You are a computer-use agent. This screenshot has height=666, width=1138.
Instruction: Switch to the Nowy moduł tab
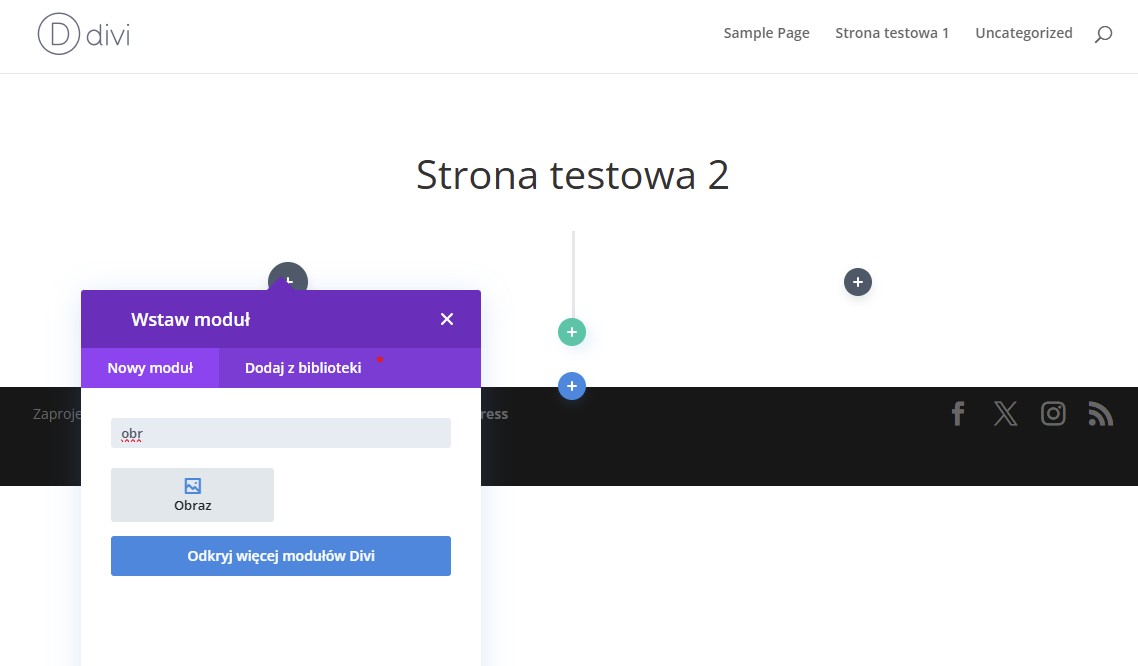(x=150, y=368)
